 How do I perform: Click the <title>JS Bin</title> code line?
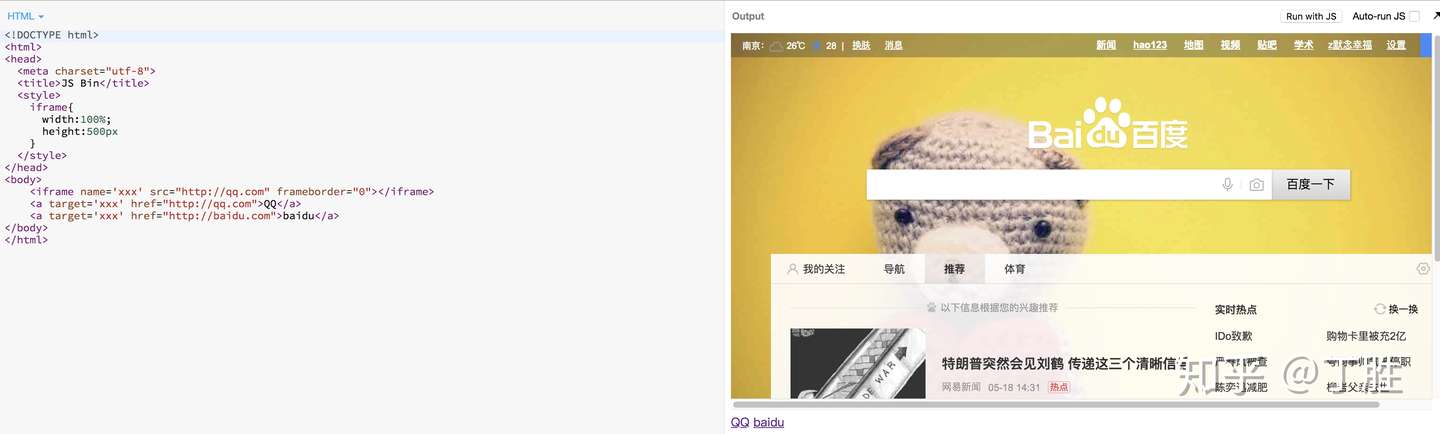pyautogui.click(x=83, y=83)
